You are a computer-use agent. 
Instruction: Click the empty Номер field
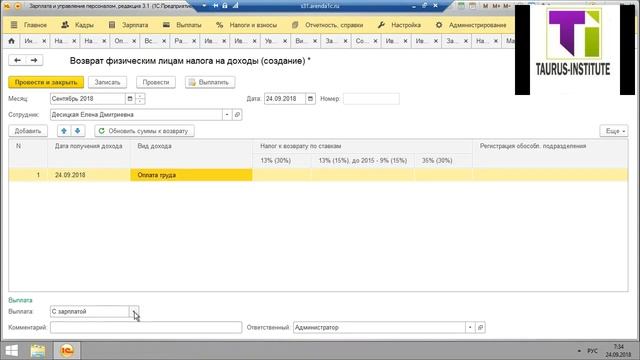371,99
